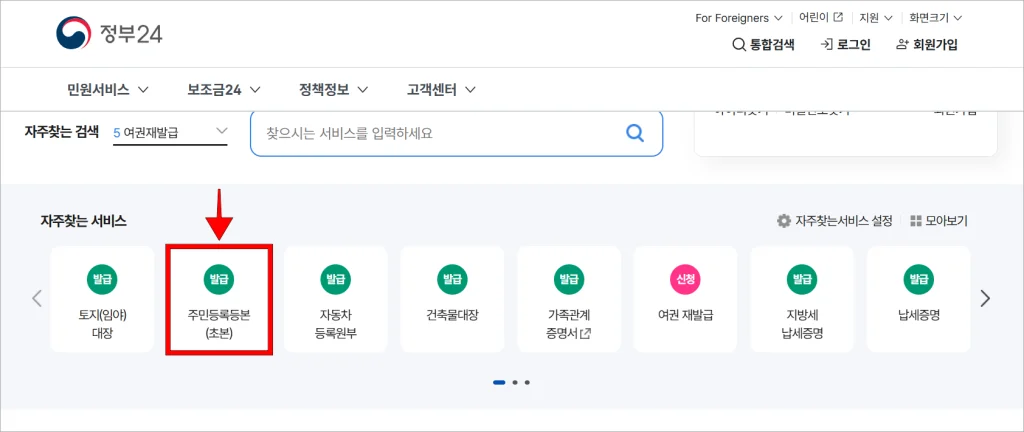1024x432 pixels.
Task: Click 발급 badge on 자동차 등록원부 card
Action: tap(336, 280)
